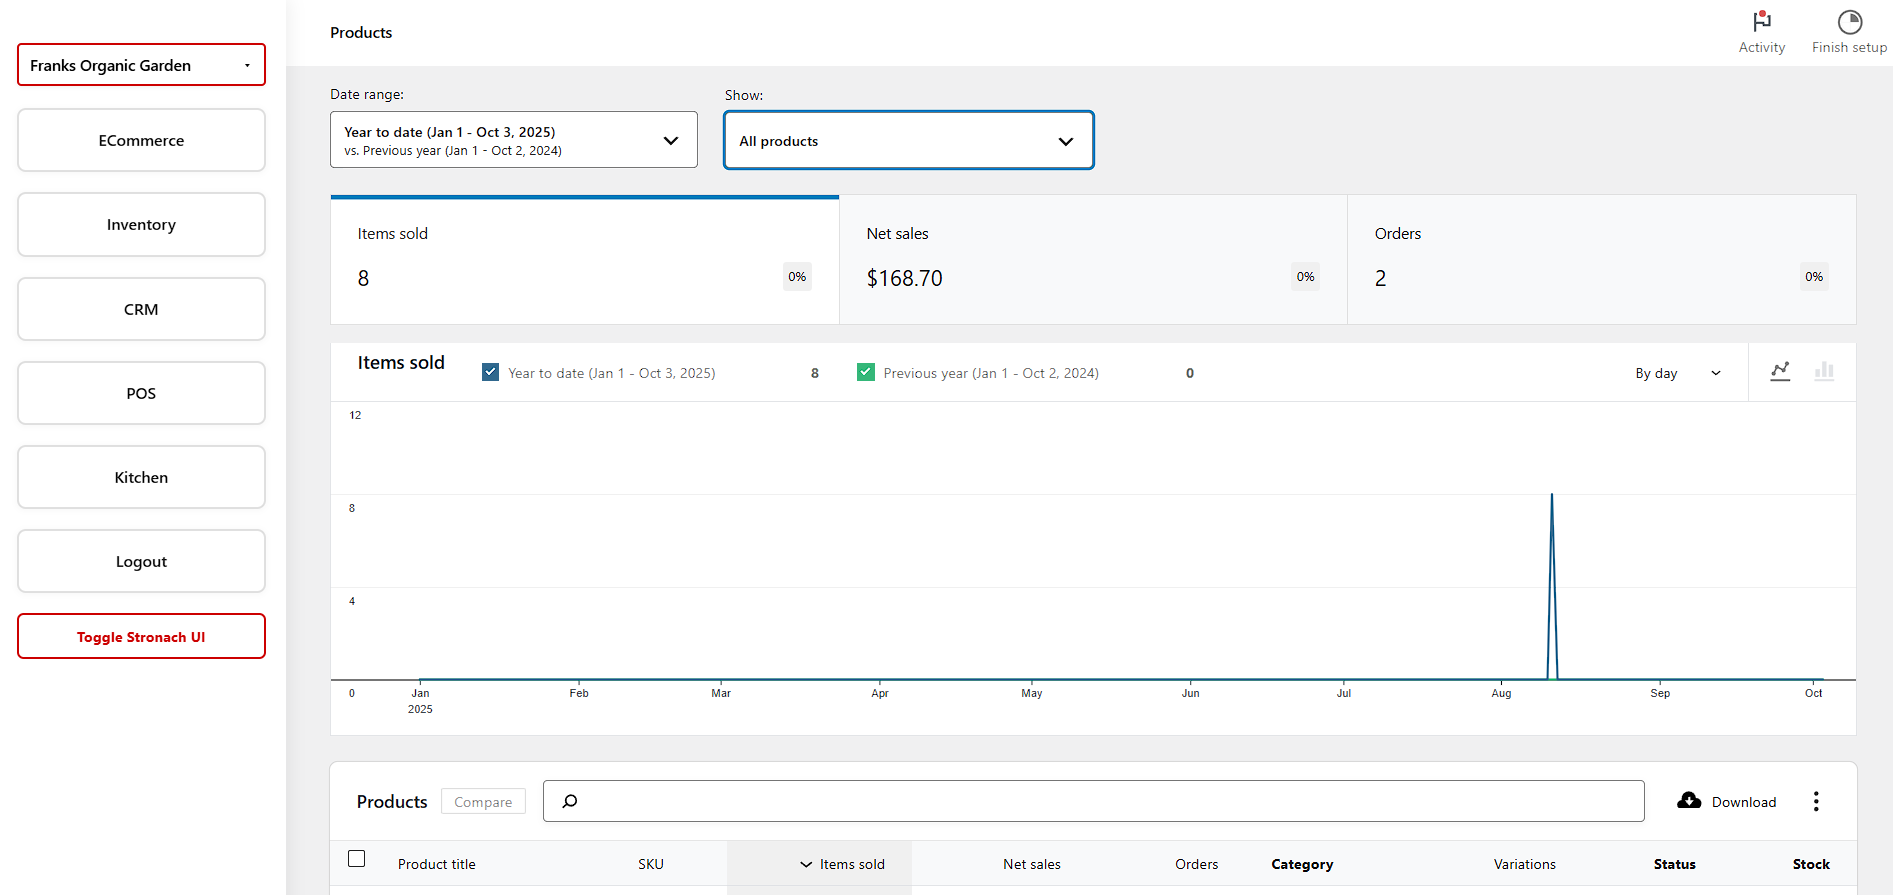This screenshot has width=1893, height=895.
Task: Click the search magnifier icon
Action: [x=570, y=801]
